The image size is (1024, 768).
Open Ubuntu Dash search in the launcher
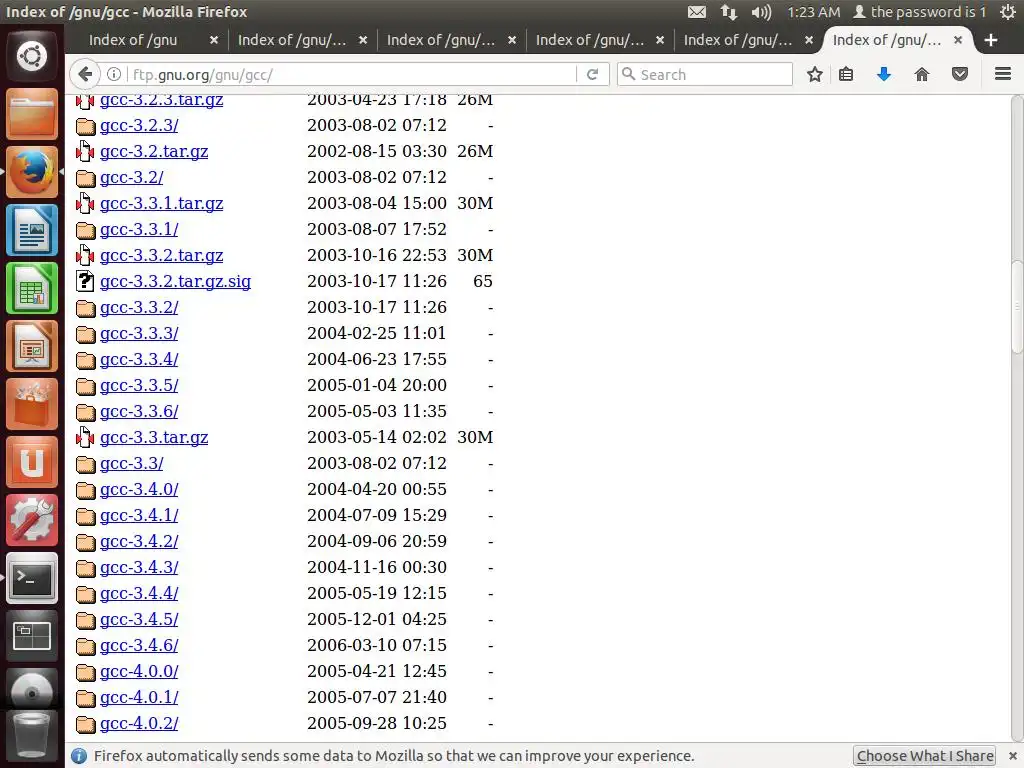(x=31, y=56)
